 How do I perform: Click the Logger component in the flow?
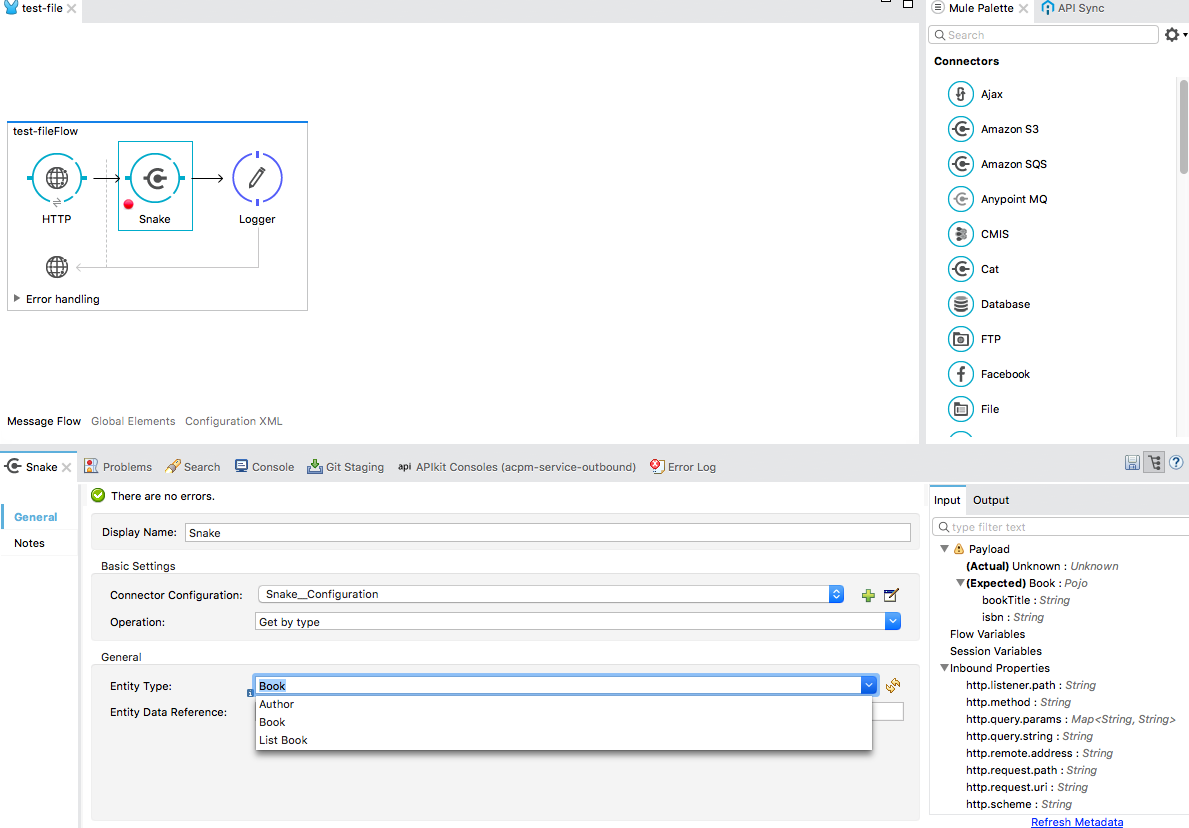coord(257,179)
